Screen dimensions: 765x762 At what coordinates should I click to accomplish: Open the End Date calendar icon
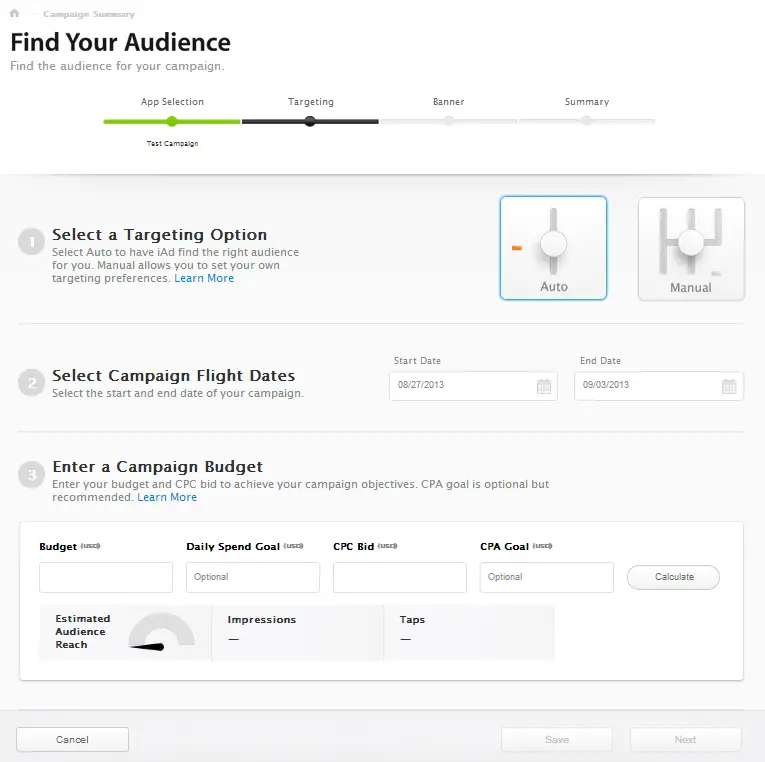(729, 386)
